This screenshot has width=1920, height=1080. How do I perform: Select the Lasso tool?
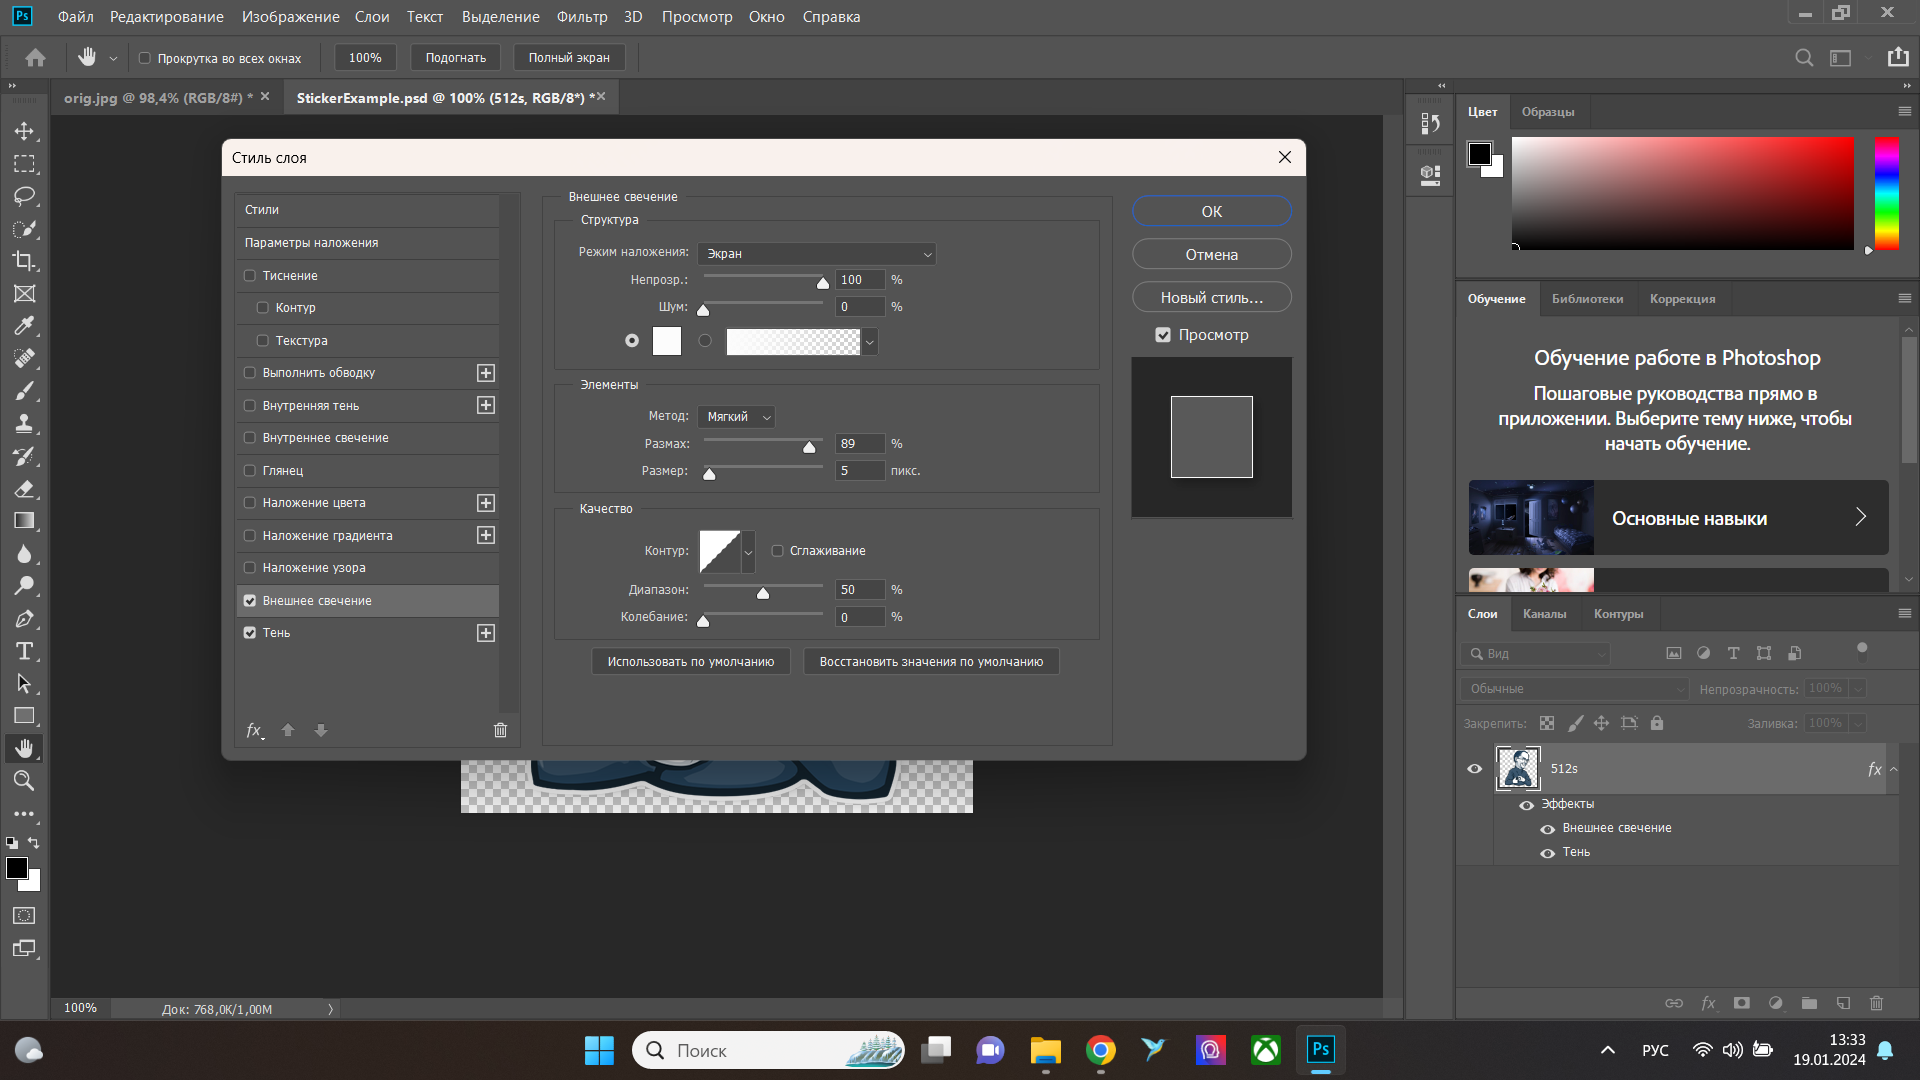[24, 196]
